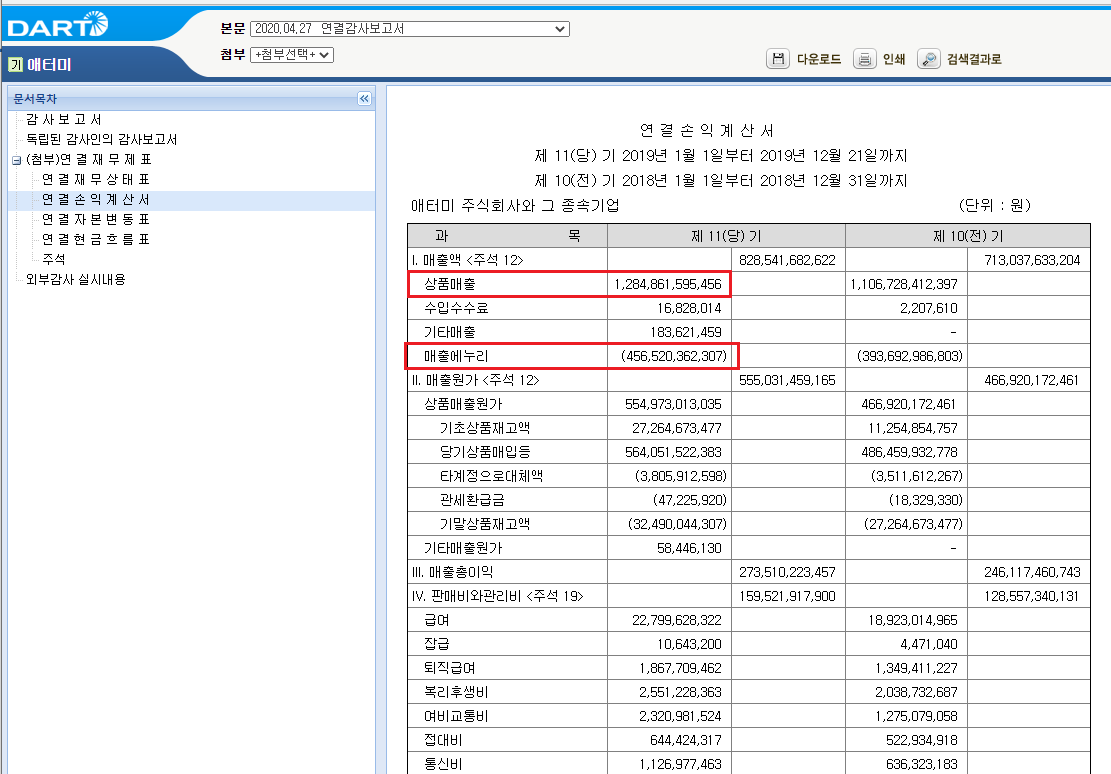Screen dimensions: 1111x774
Task: Select (첨부)연결재무제표 in tree
Action: (89, 159)
